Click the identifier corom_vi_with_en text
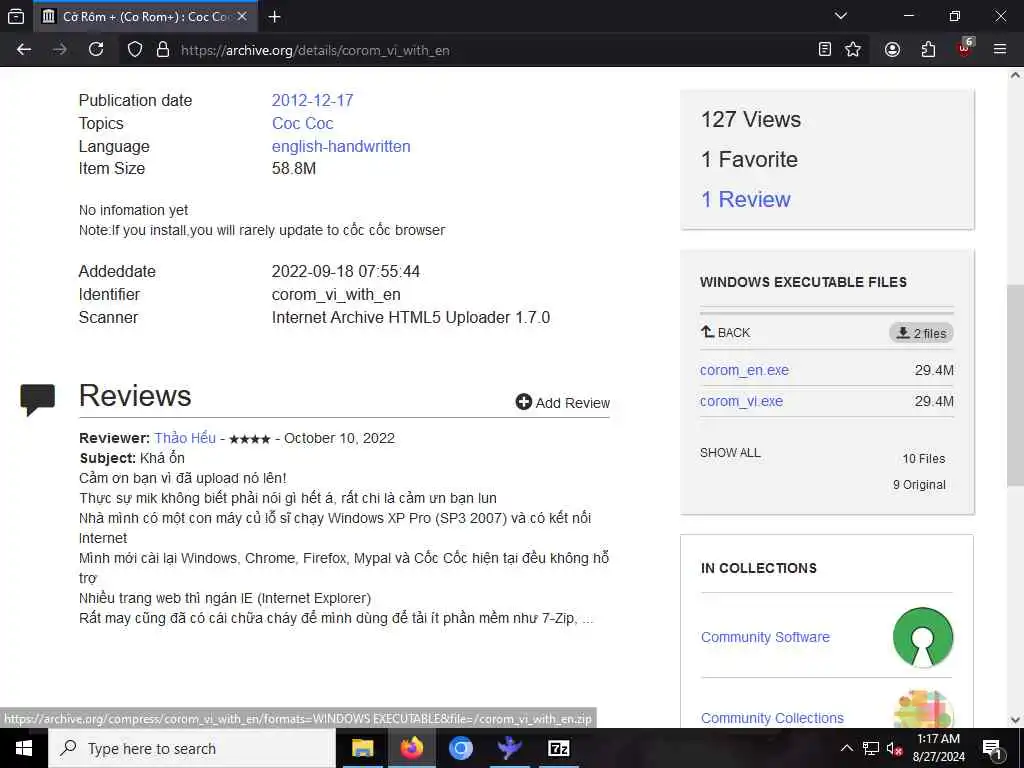This screenshot has height=768, width=1024. [336, 295]
